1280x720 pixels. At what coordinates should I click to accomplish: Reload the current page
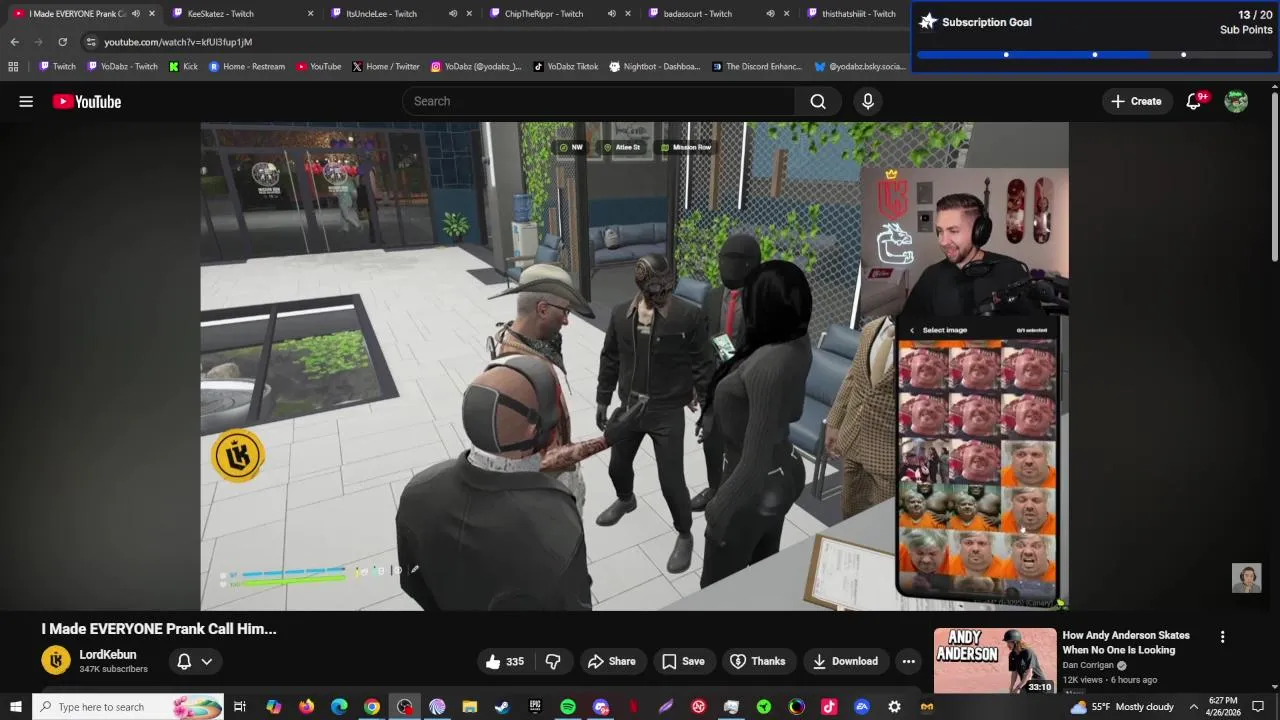pyautogui.click(x=62, y=42)
